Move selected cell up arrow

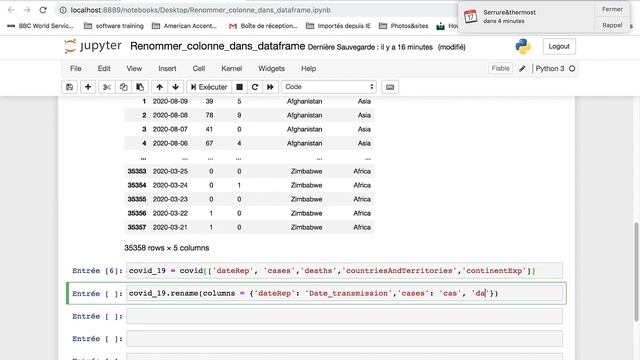(x=160, y=87)
